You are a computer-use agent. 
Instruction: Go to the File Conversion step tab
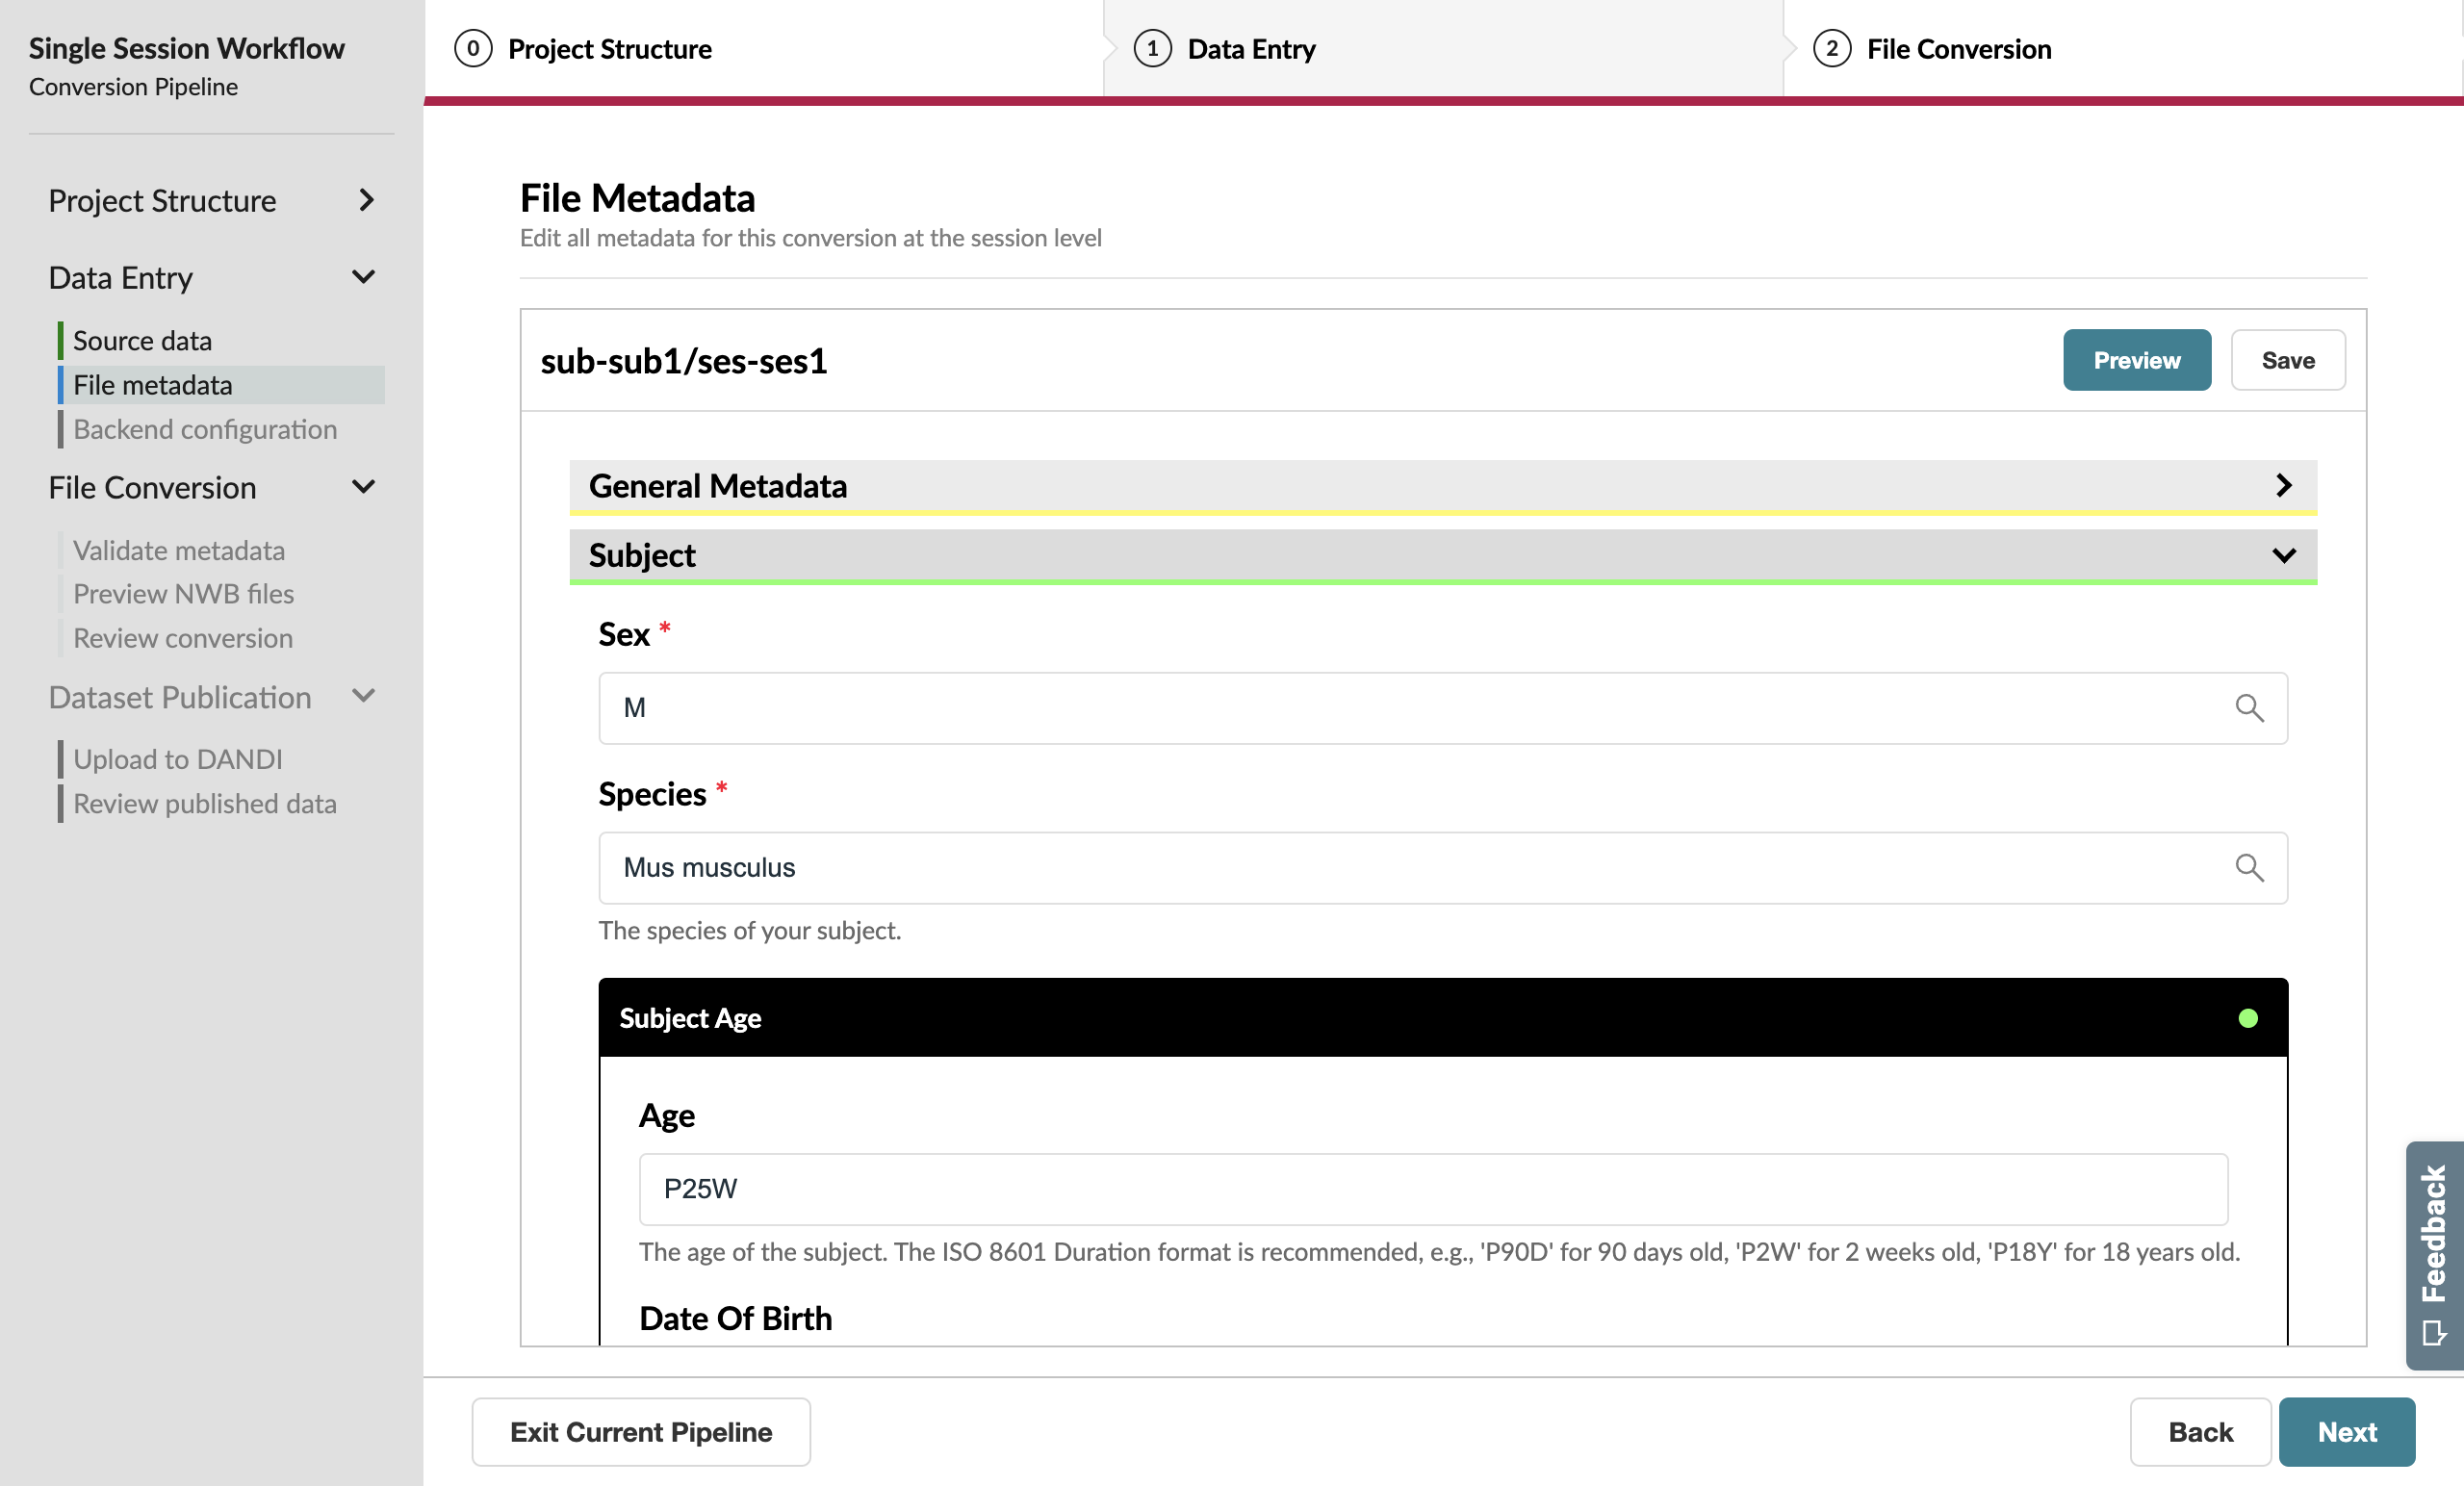click(2122, 48)
